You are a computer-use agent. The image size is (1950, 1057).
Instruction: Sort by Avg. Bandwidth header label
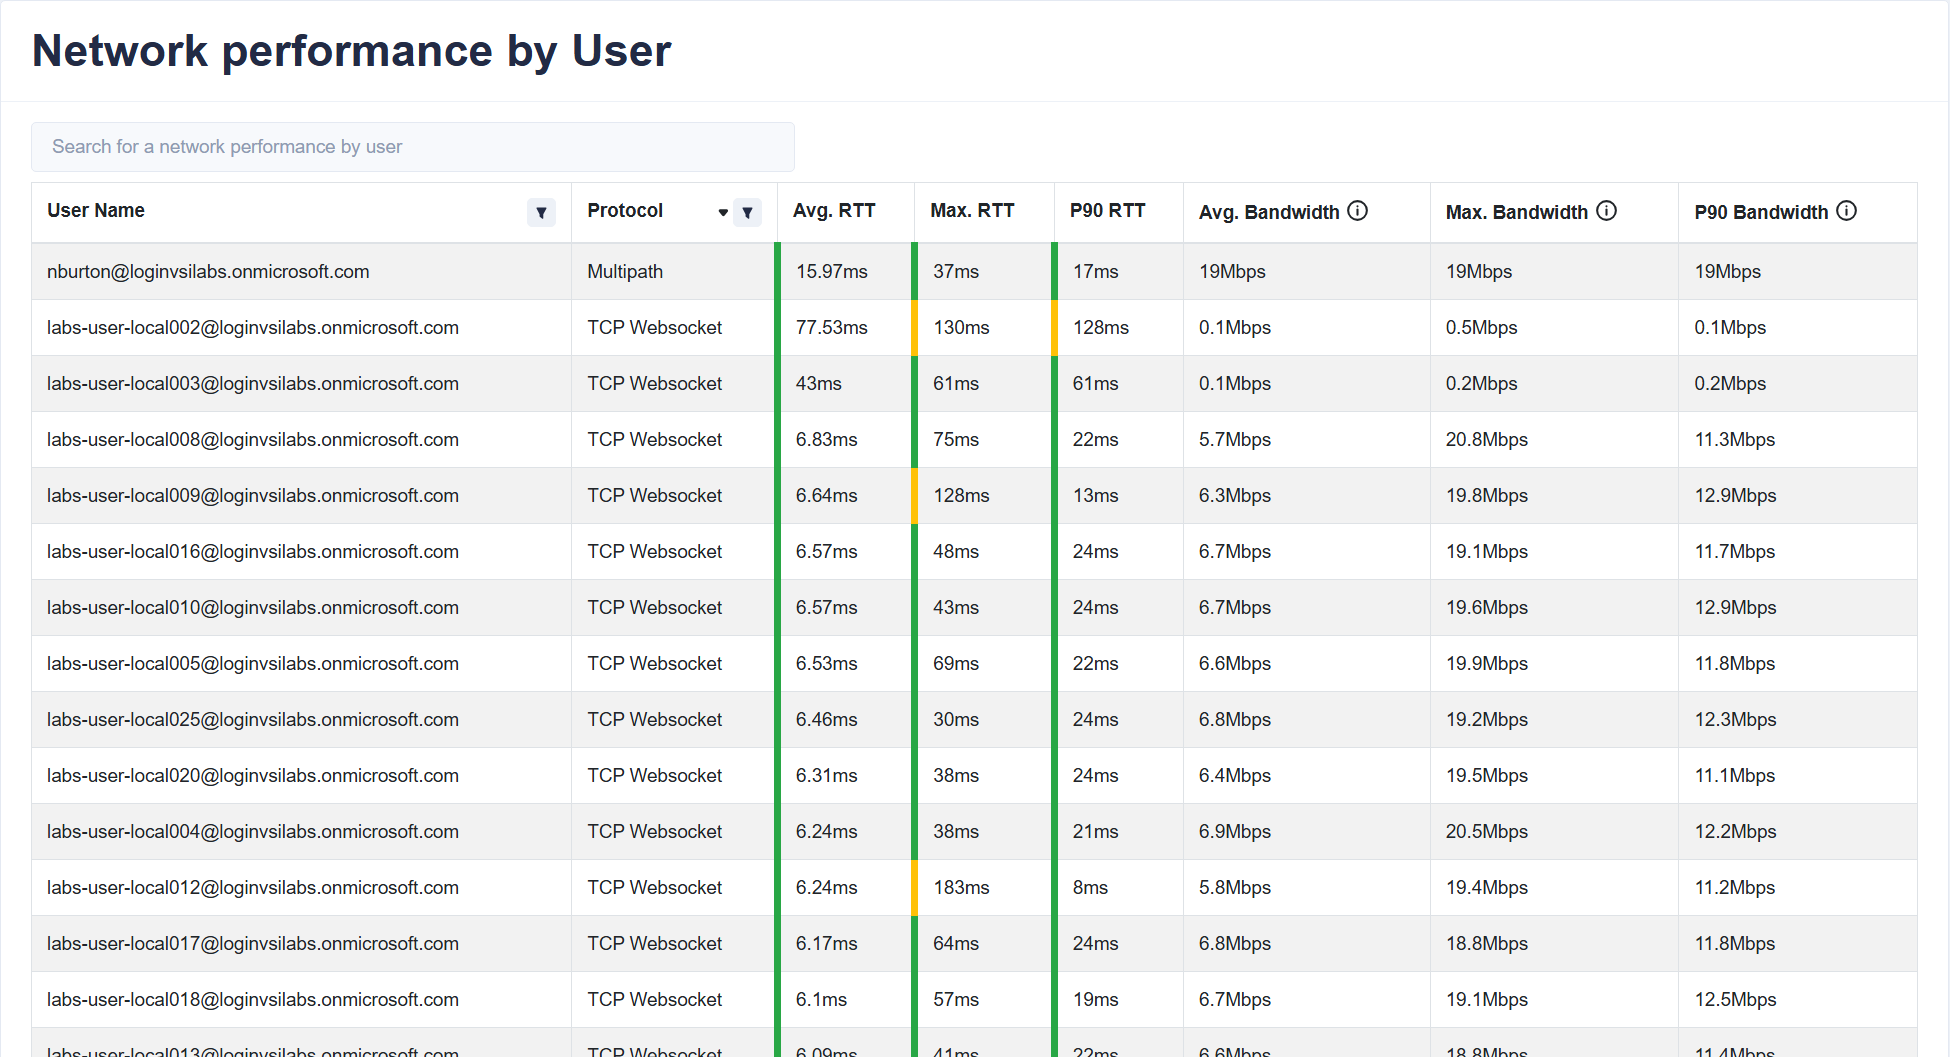coord(1269,212)
